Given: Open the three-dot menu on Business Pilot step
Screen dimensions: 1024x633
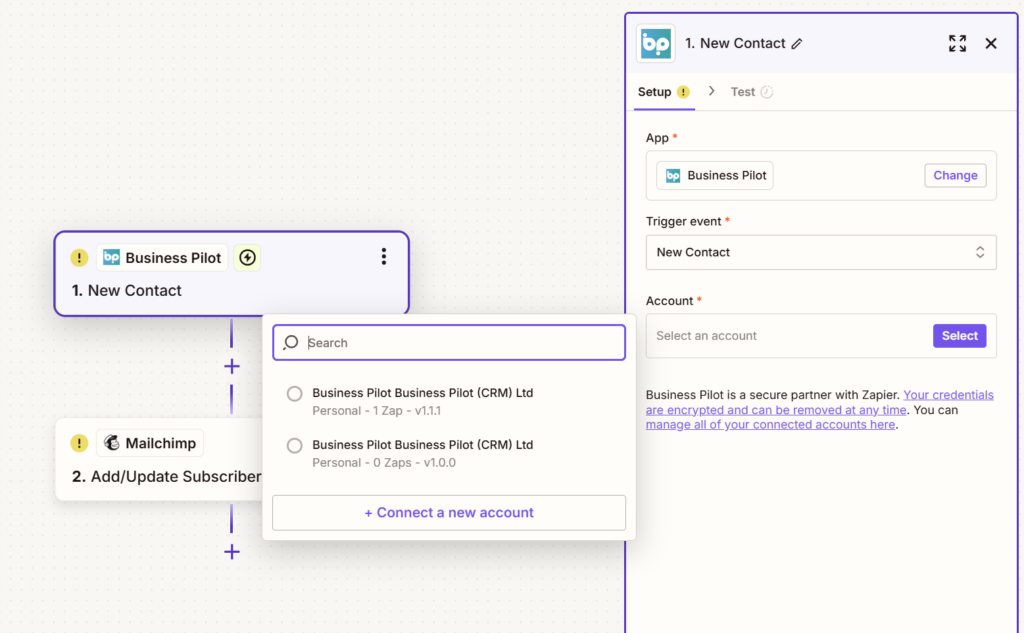Looking at the screenshot, I should pos(384,257).
